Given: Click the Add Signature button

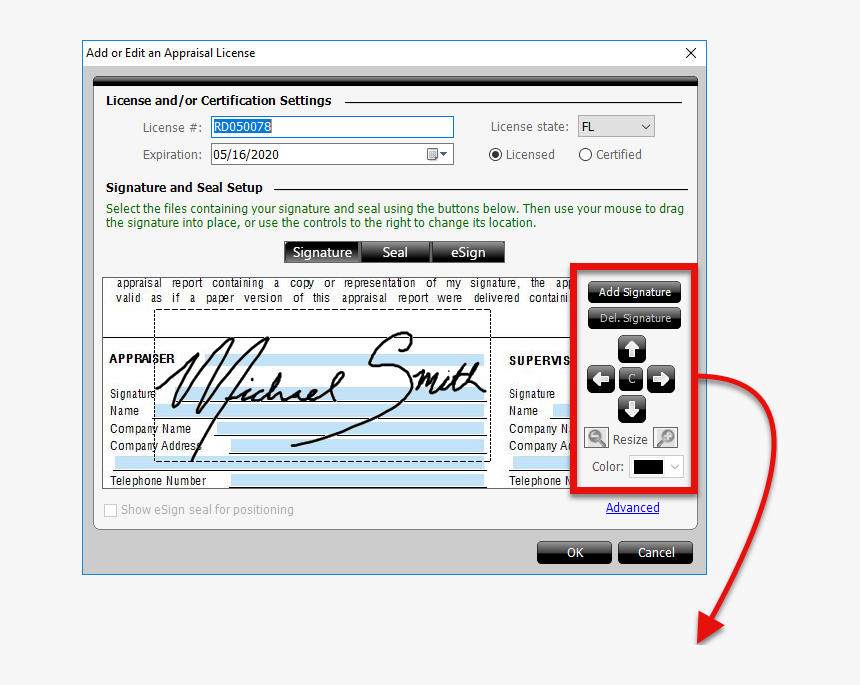Looking at the screenshot, I should 633,292.
